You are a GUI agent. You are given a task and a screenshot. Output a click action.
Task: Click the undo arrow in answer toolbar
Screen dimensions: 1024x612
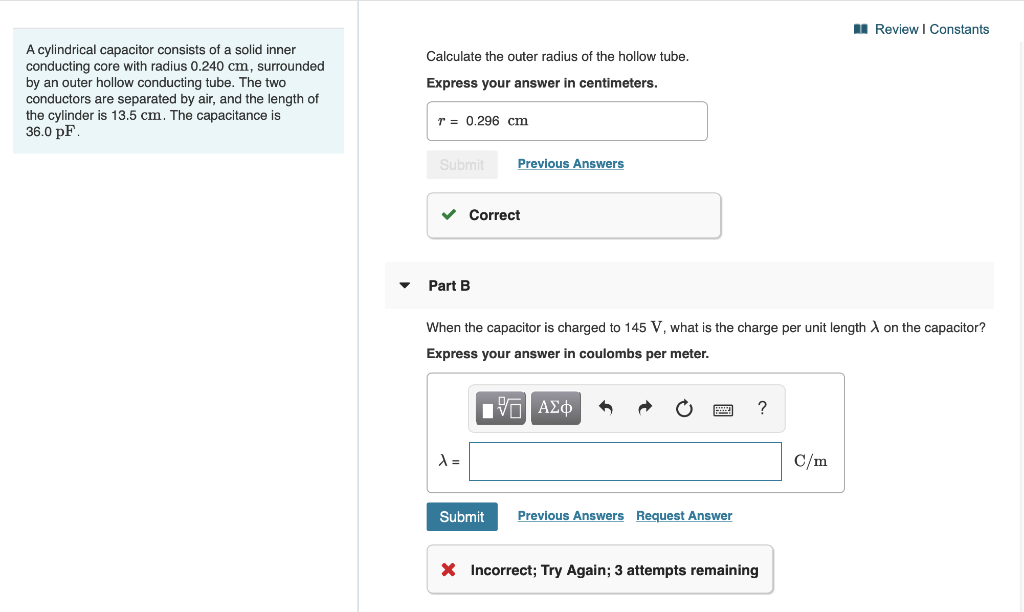[605, 408]
